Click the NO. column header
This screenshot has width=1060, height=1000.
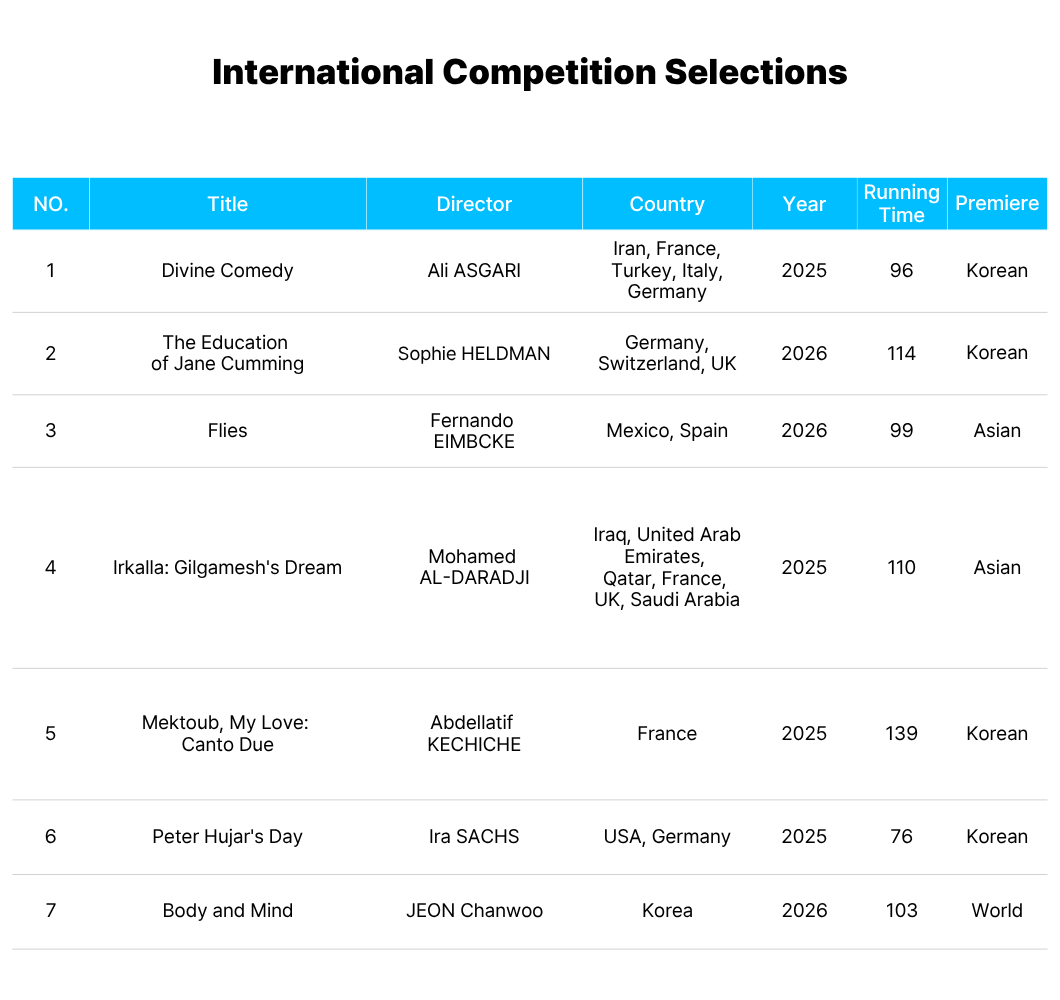pyautogui.click(x=51, y=204)
